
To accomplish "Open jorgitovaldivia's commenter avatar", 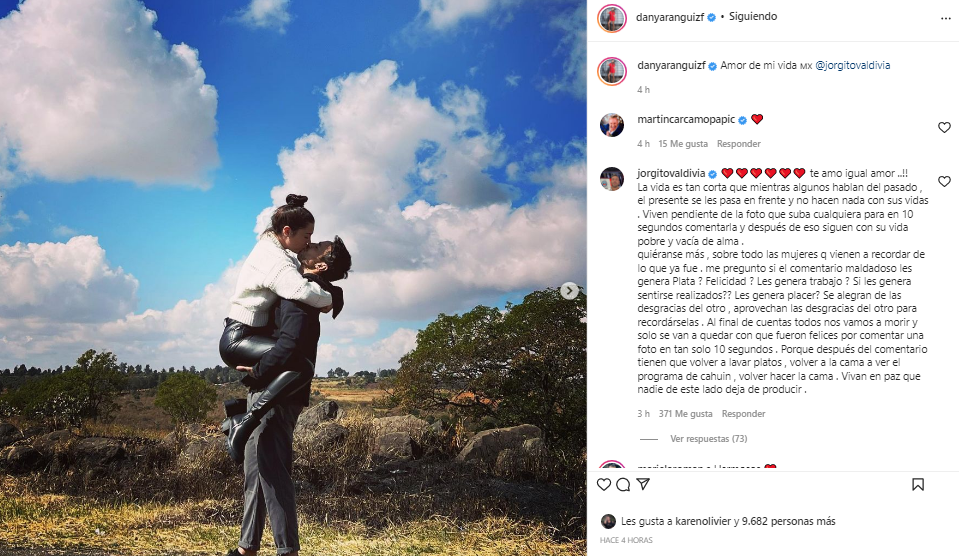I will tap(612, 179).
